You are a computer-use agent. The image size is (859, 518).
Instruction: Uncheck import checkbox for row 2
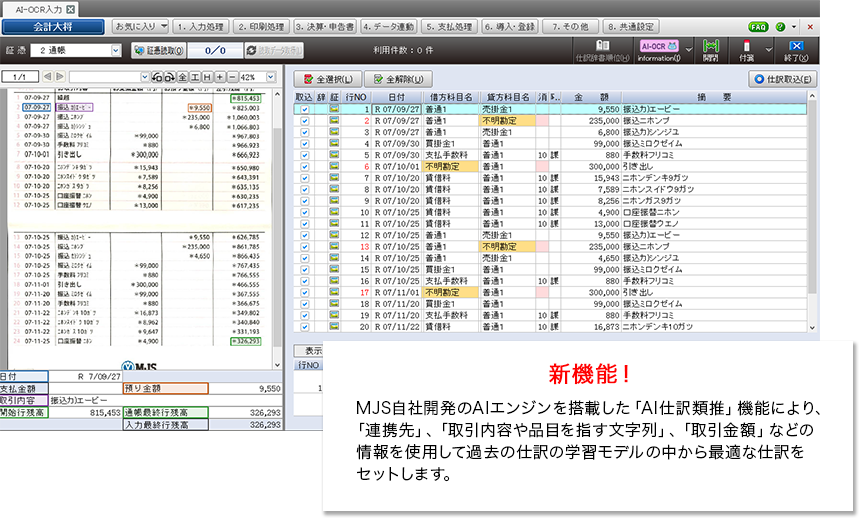tap(305, 121)
